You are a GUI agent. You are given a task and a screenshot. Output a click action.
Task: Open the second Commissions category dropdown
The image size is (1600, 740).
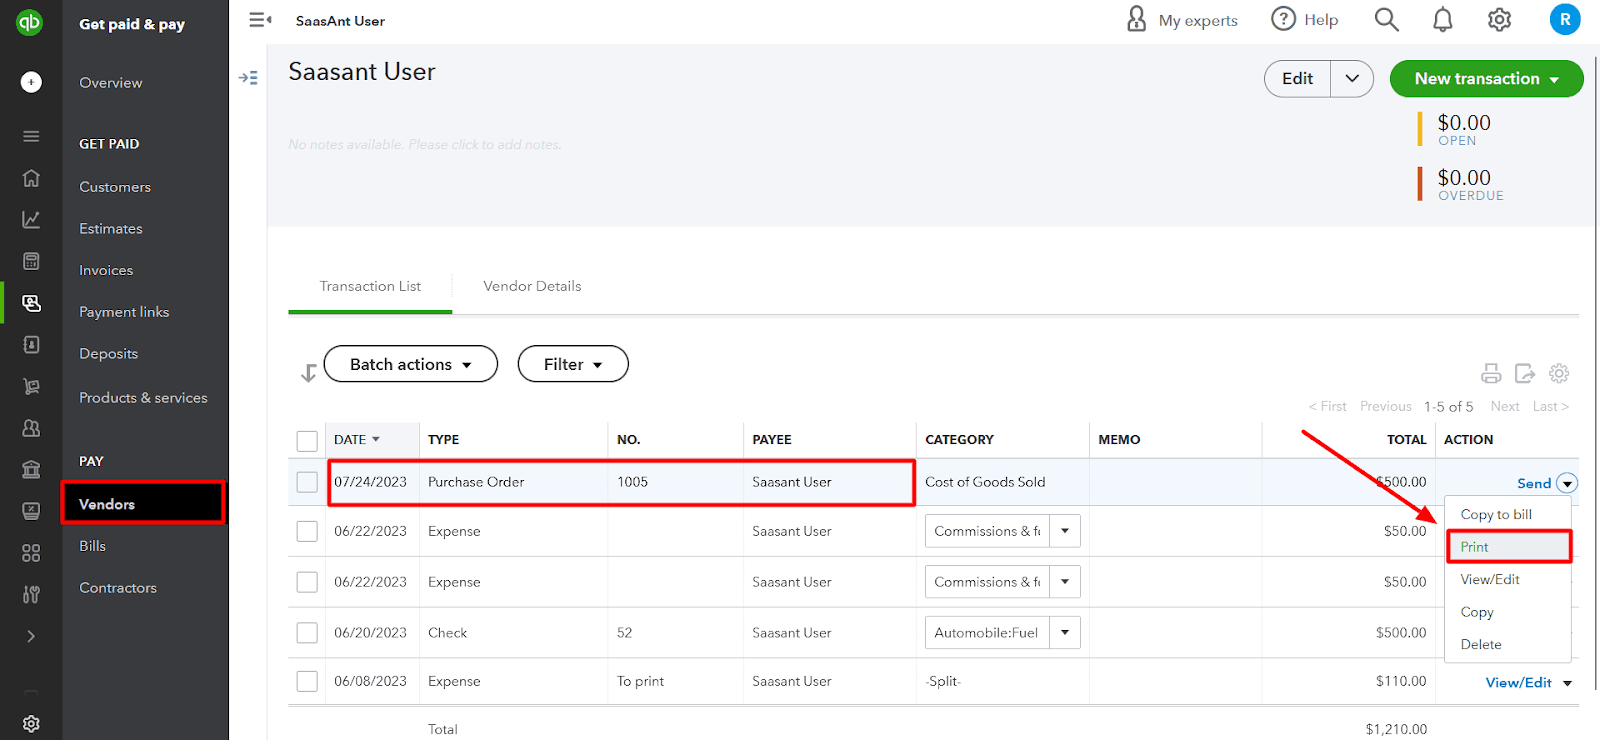(x=1065, y=582)
